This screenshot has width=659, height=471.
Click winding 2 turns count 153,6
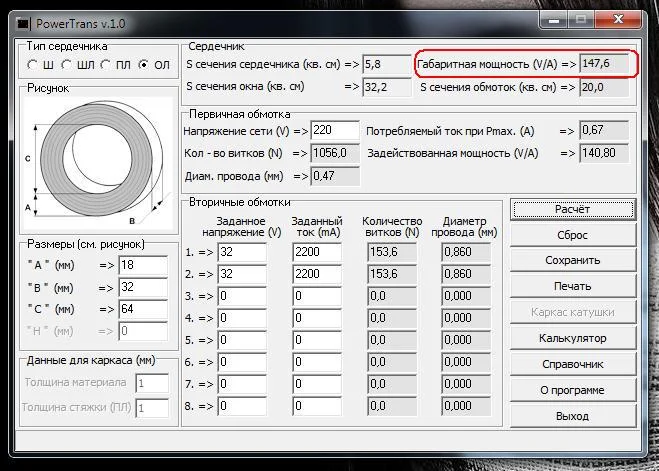tap(392, 274)
